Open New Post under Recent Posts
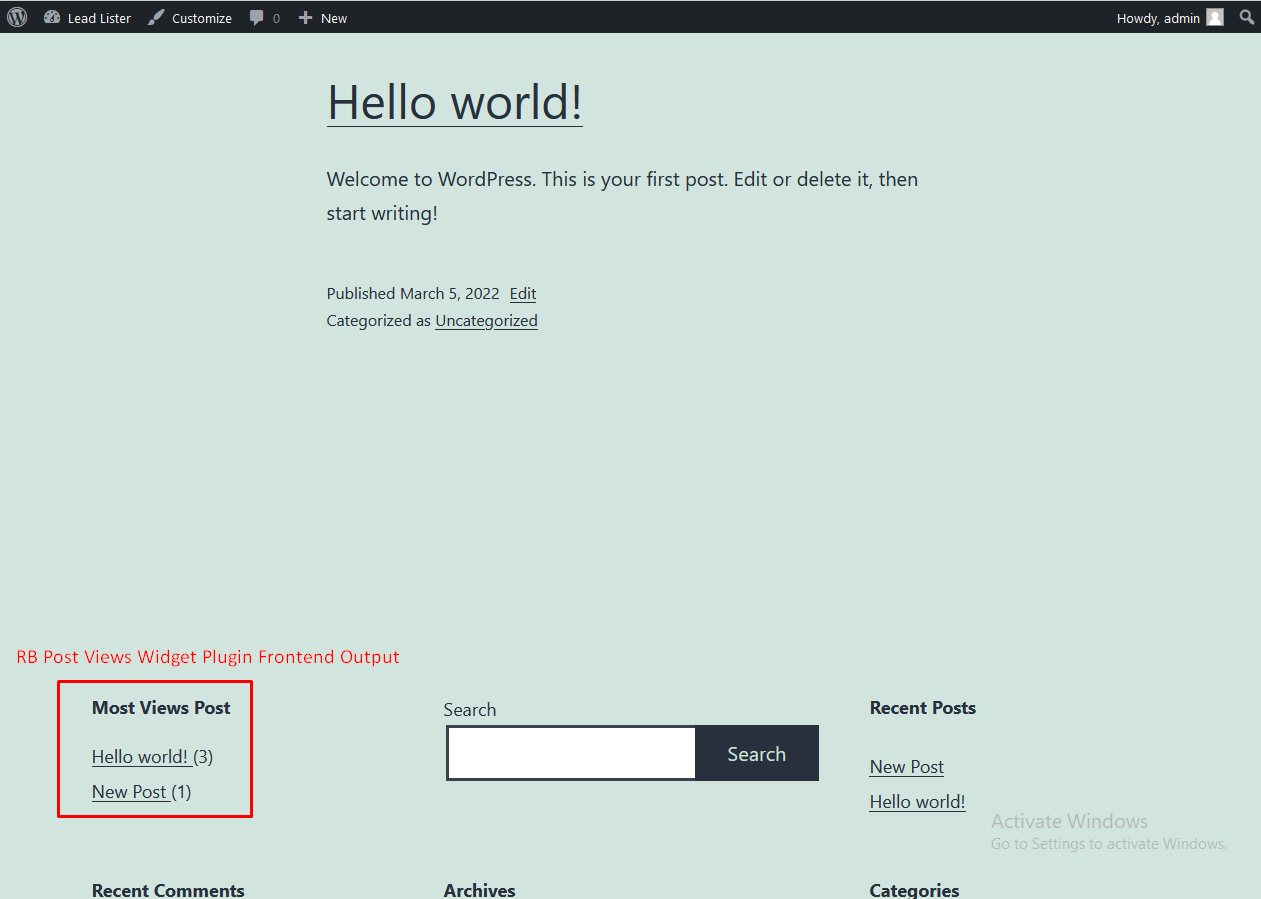Image resolution: width=1261 pixels, height=899 pixels. tap(907, 766)
